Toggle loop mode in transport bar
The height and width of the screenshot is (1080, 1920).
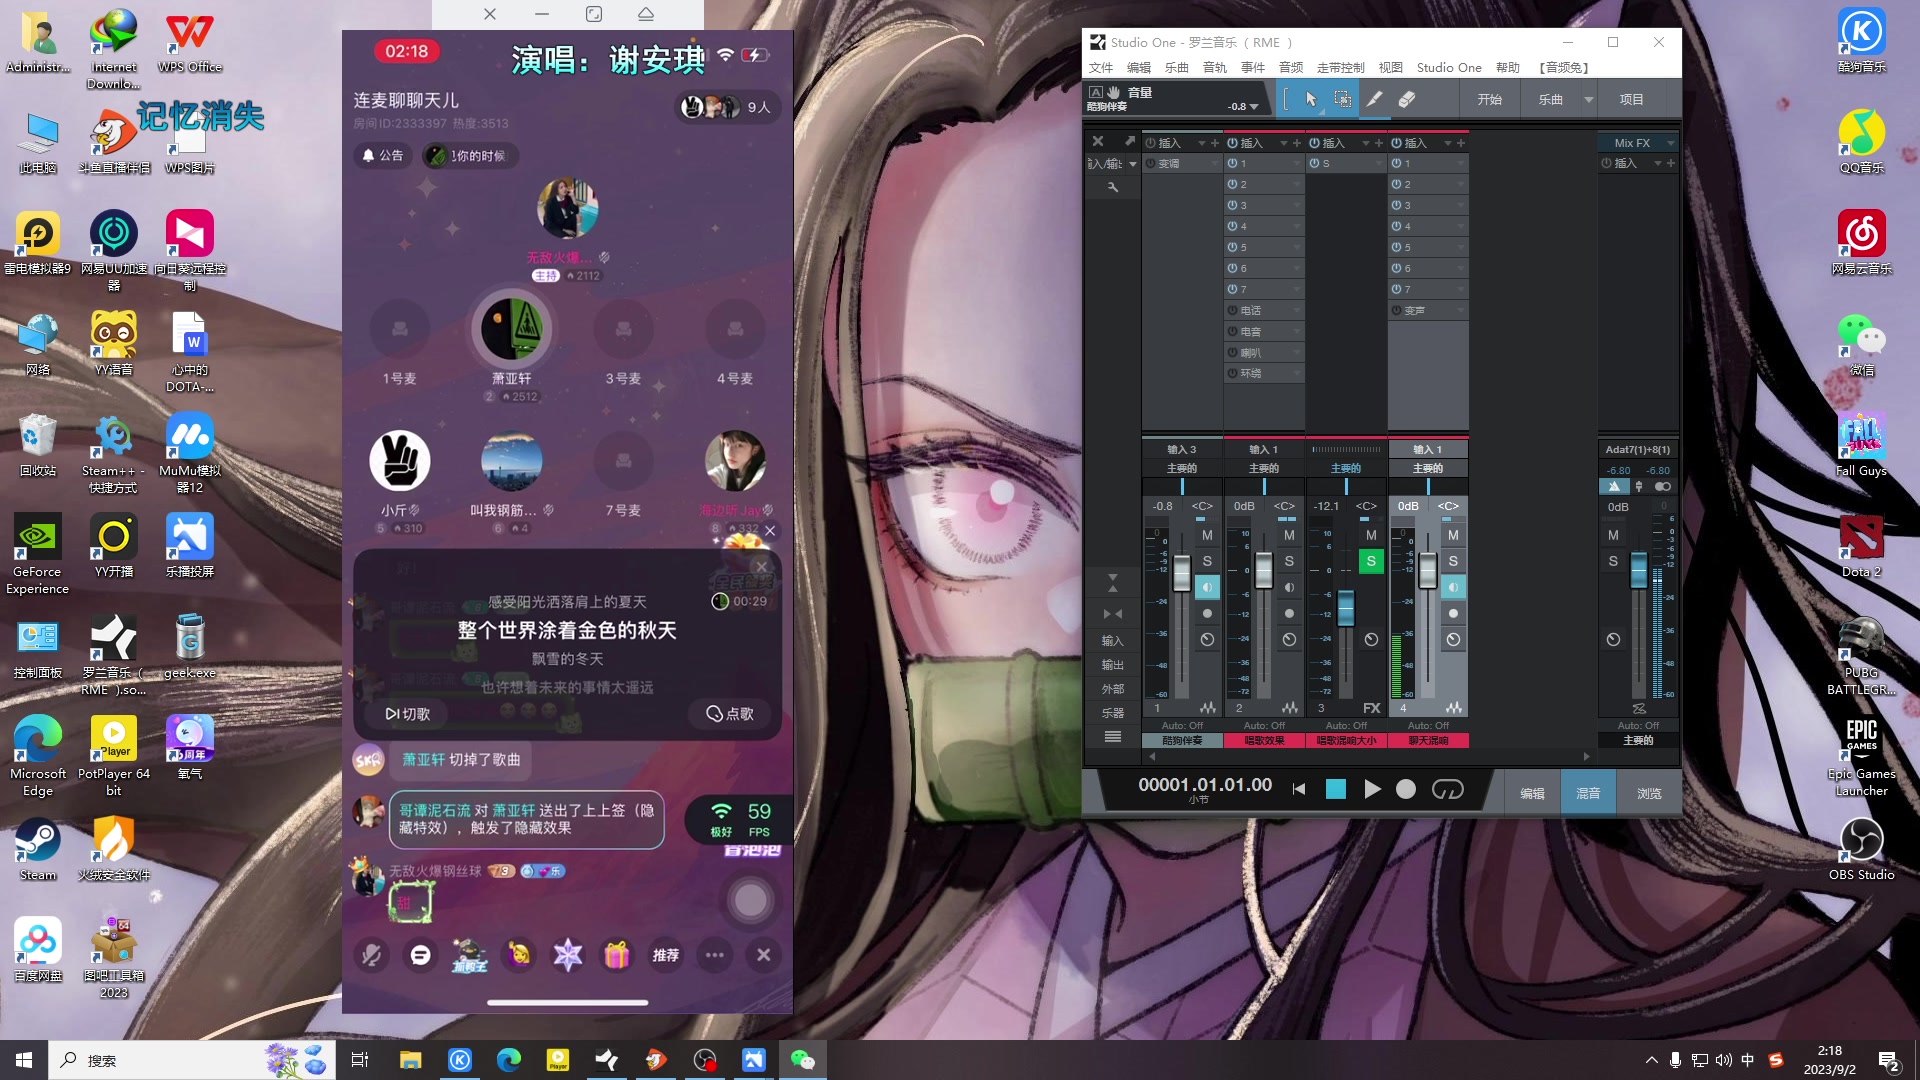coord(1447,789)
